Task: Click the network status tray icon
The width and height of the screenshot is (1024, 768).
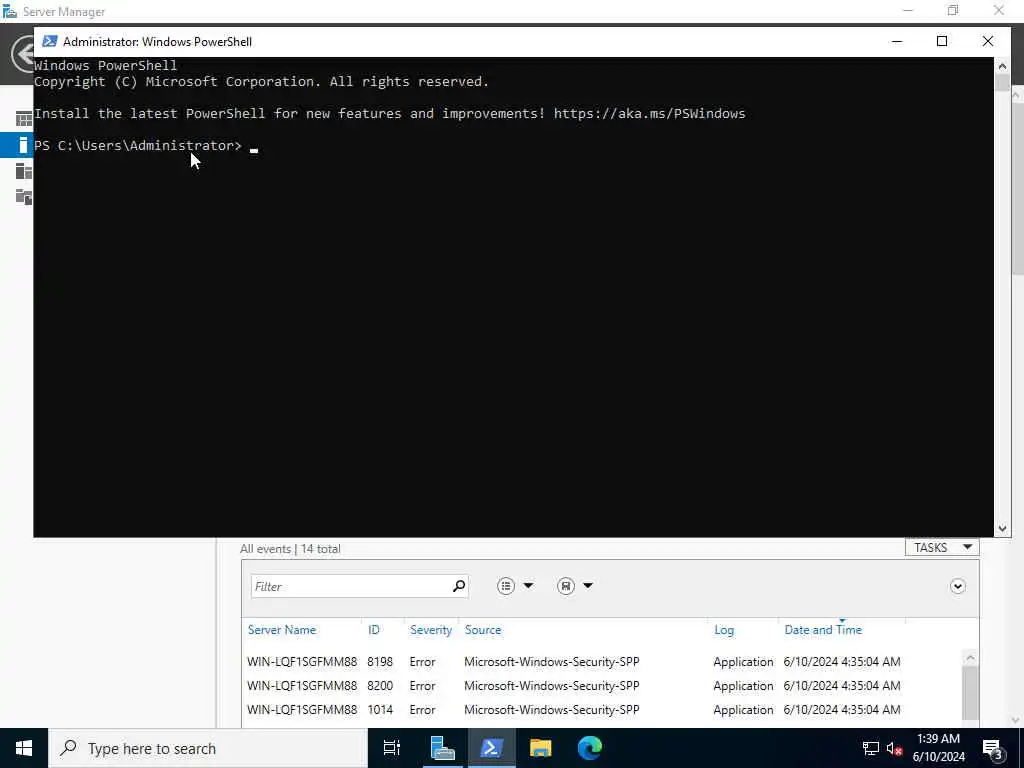Action: pos(871,748)
